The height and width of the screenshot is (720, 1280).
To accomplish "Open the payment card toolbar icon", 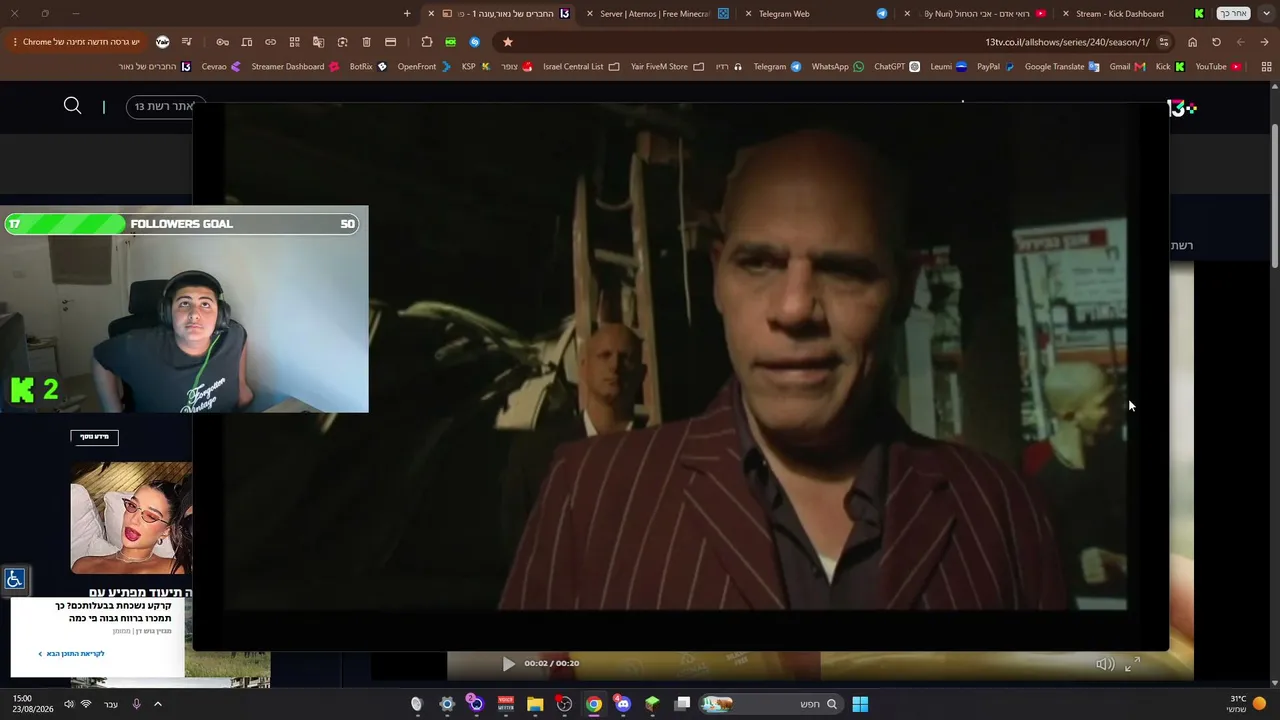I will pos(390,42).
